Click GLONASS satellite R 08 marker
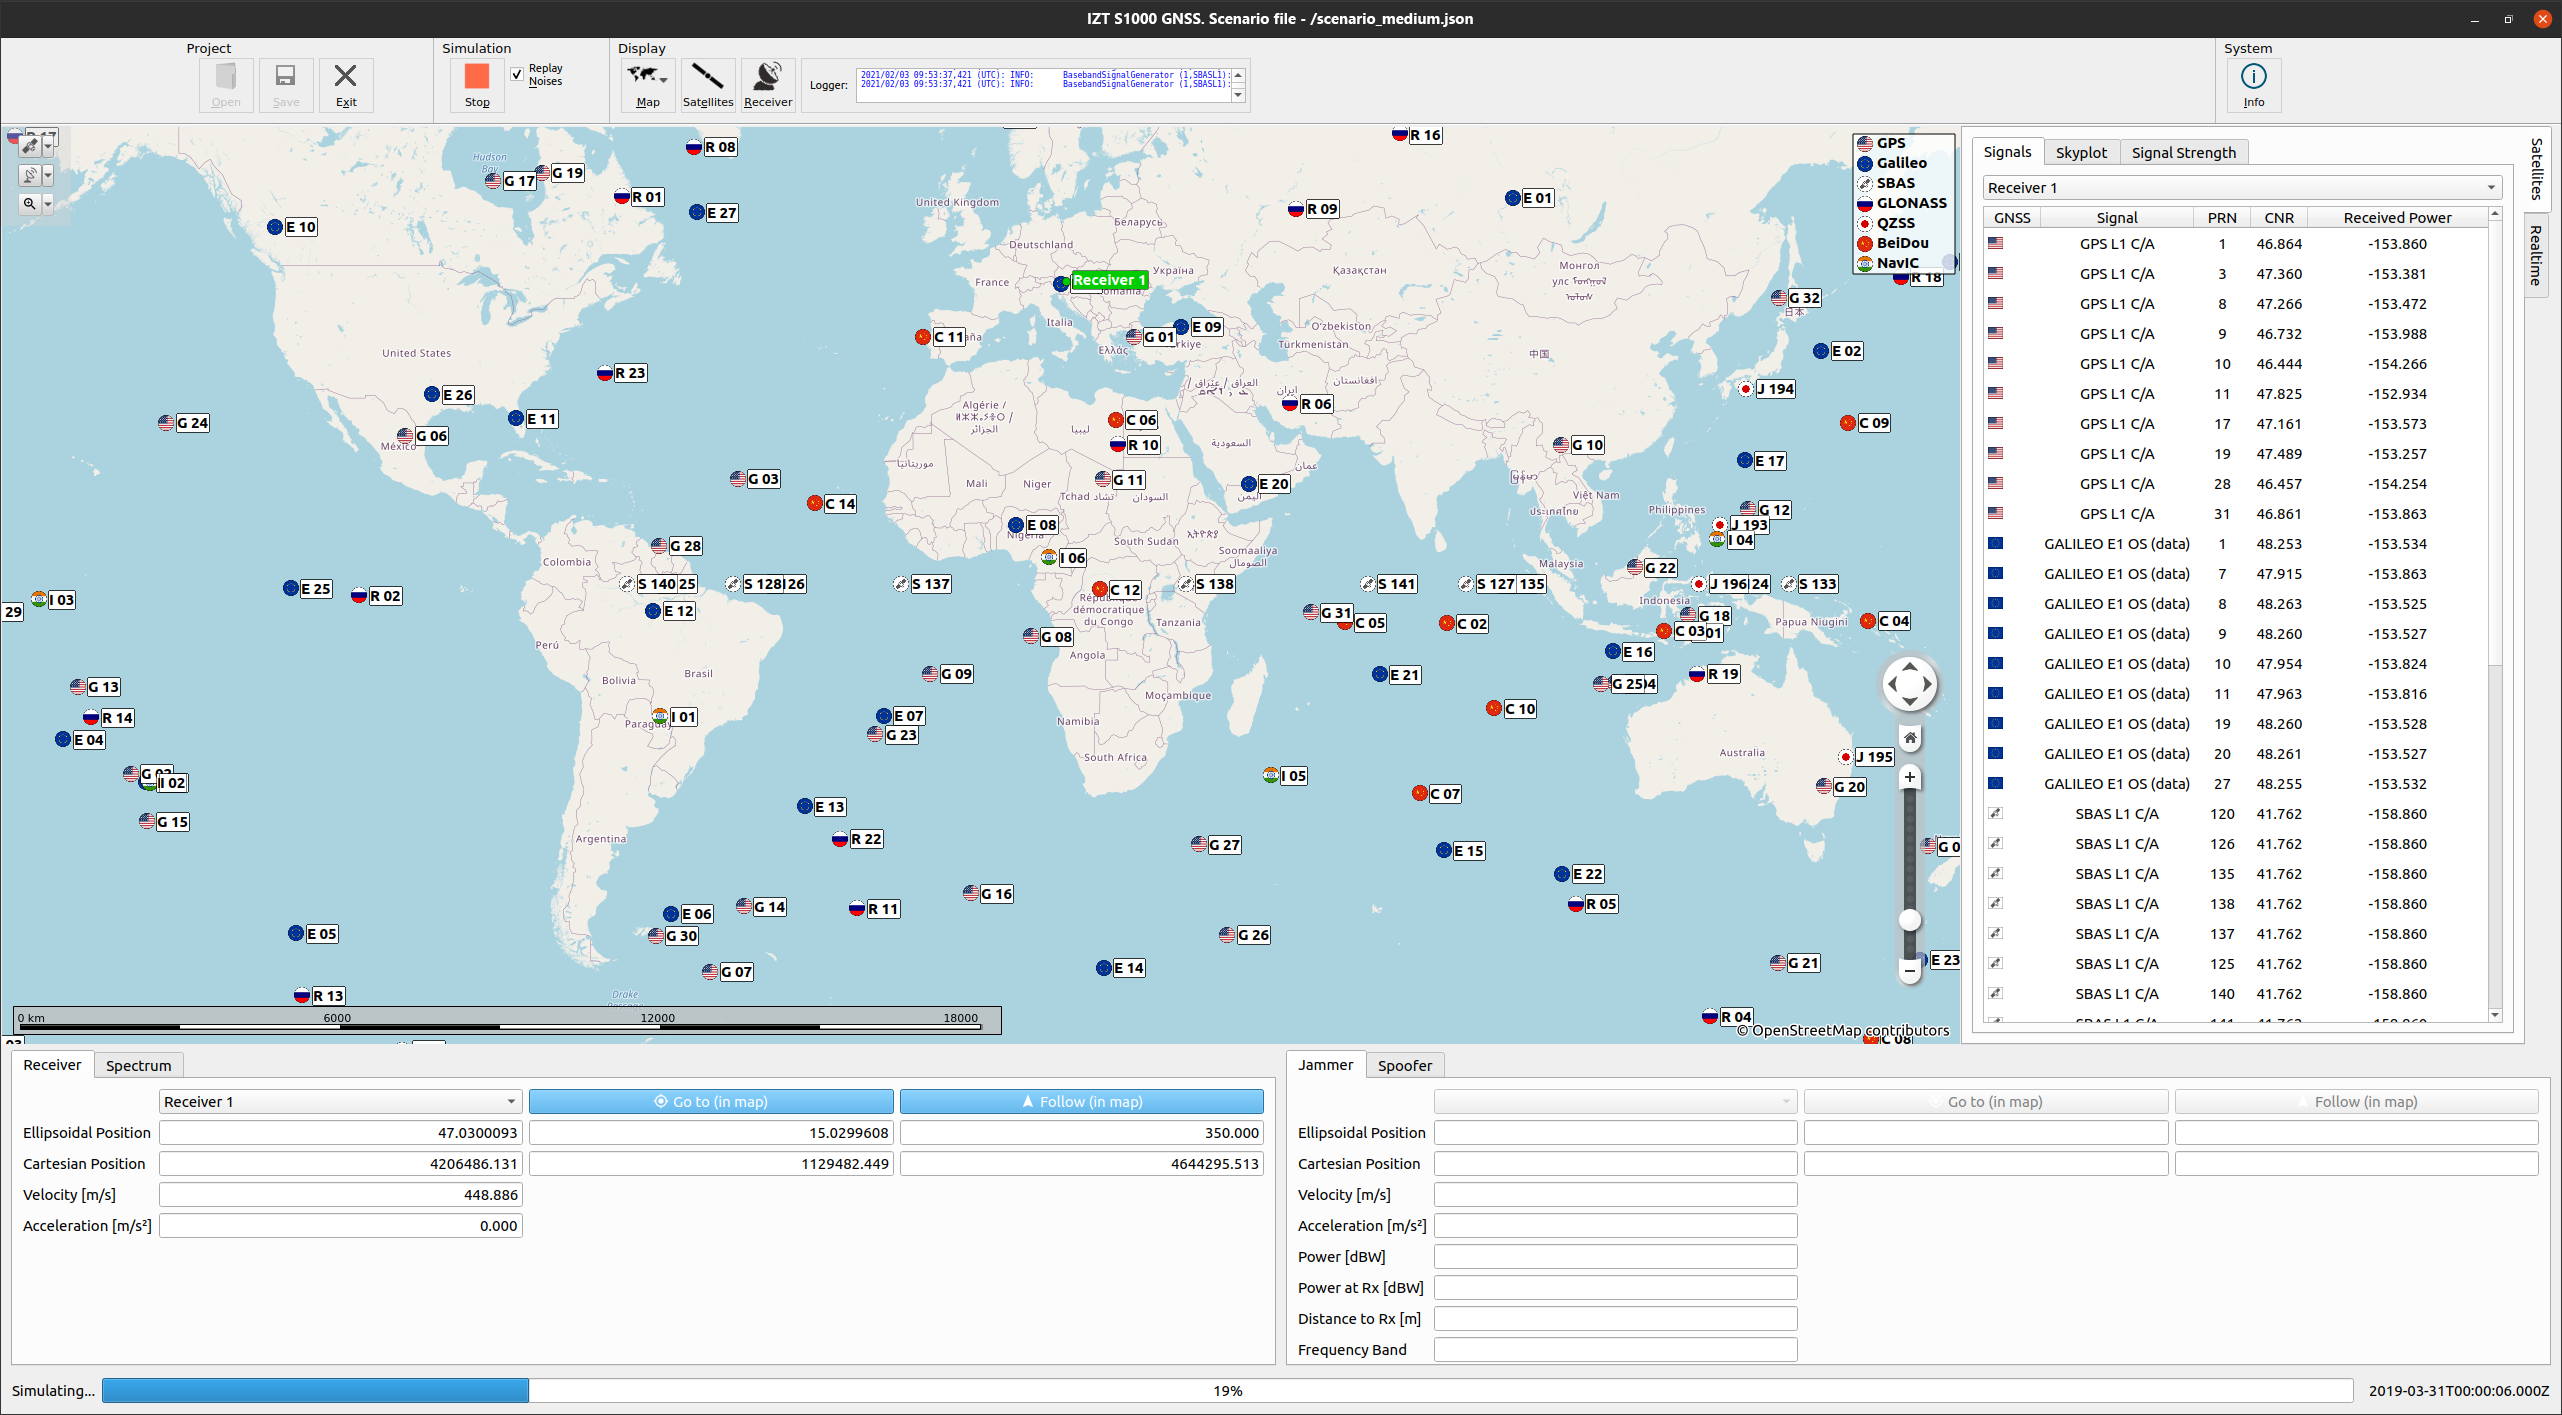Image resolution: width=2562 pixels, height=1415 pixels. pyautogui.click(x=711, y=147)
